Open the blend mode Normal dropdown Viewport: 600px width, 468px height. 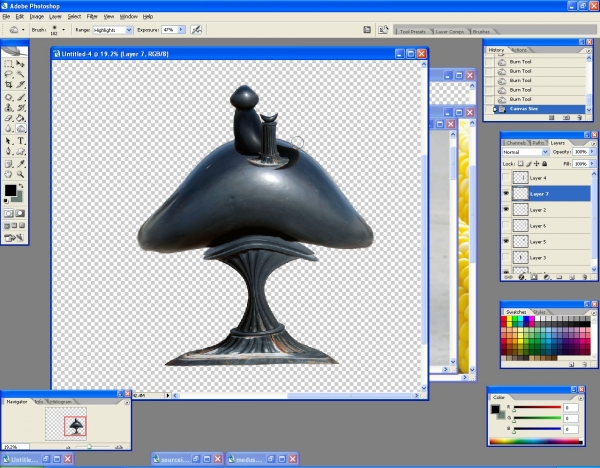click(526, 152)
